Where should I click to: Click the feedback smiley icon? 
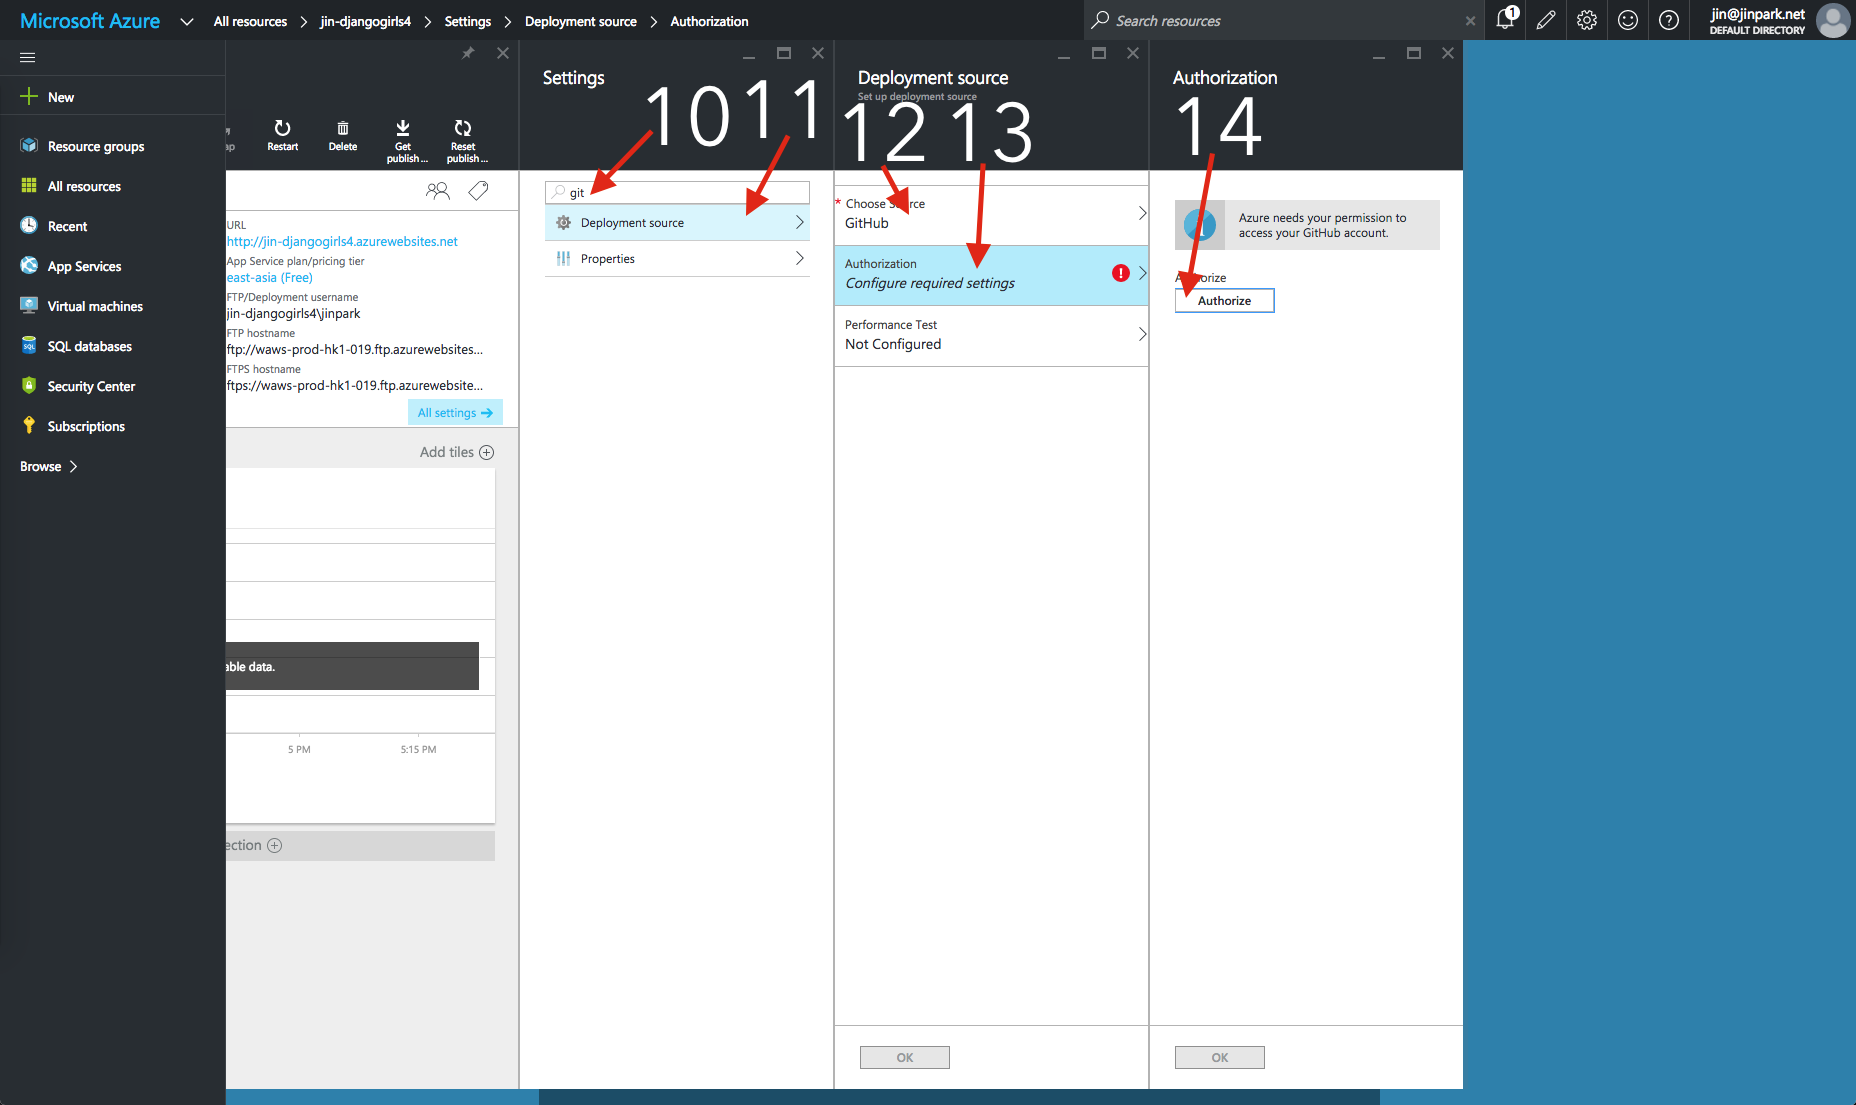pos(1628,20)
